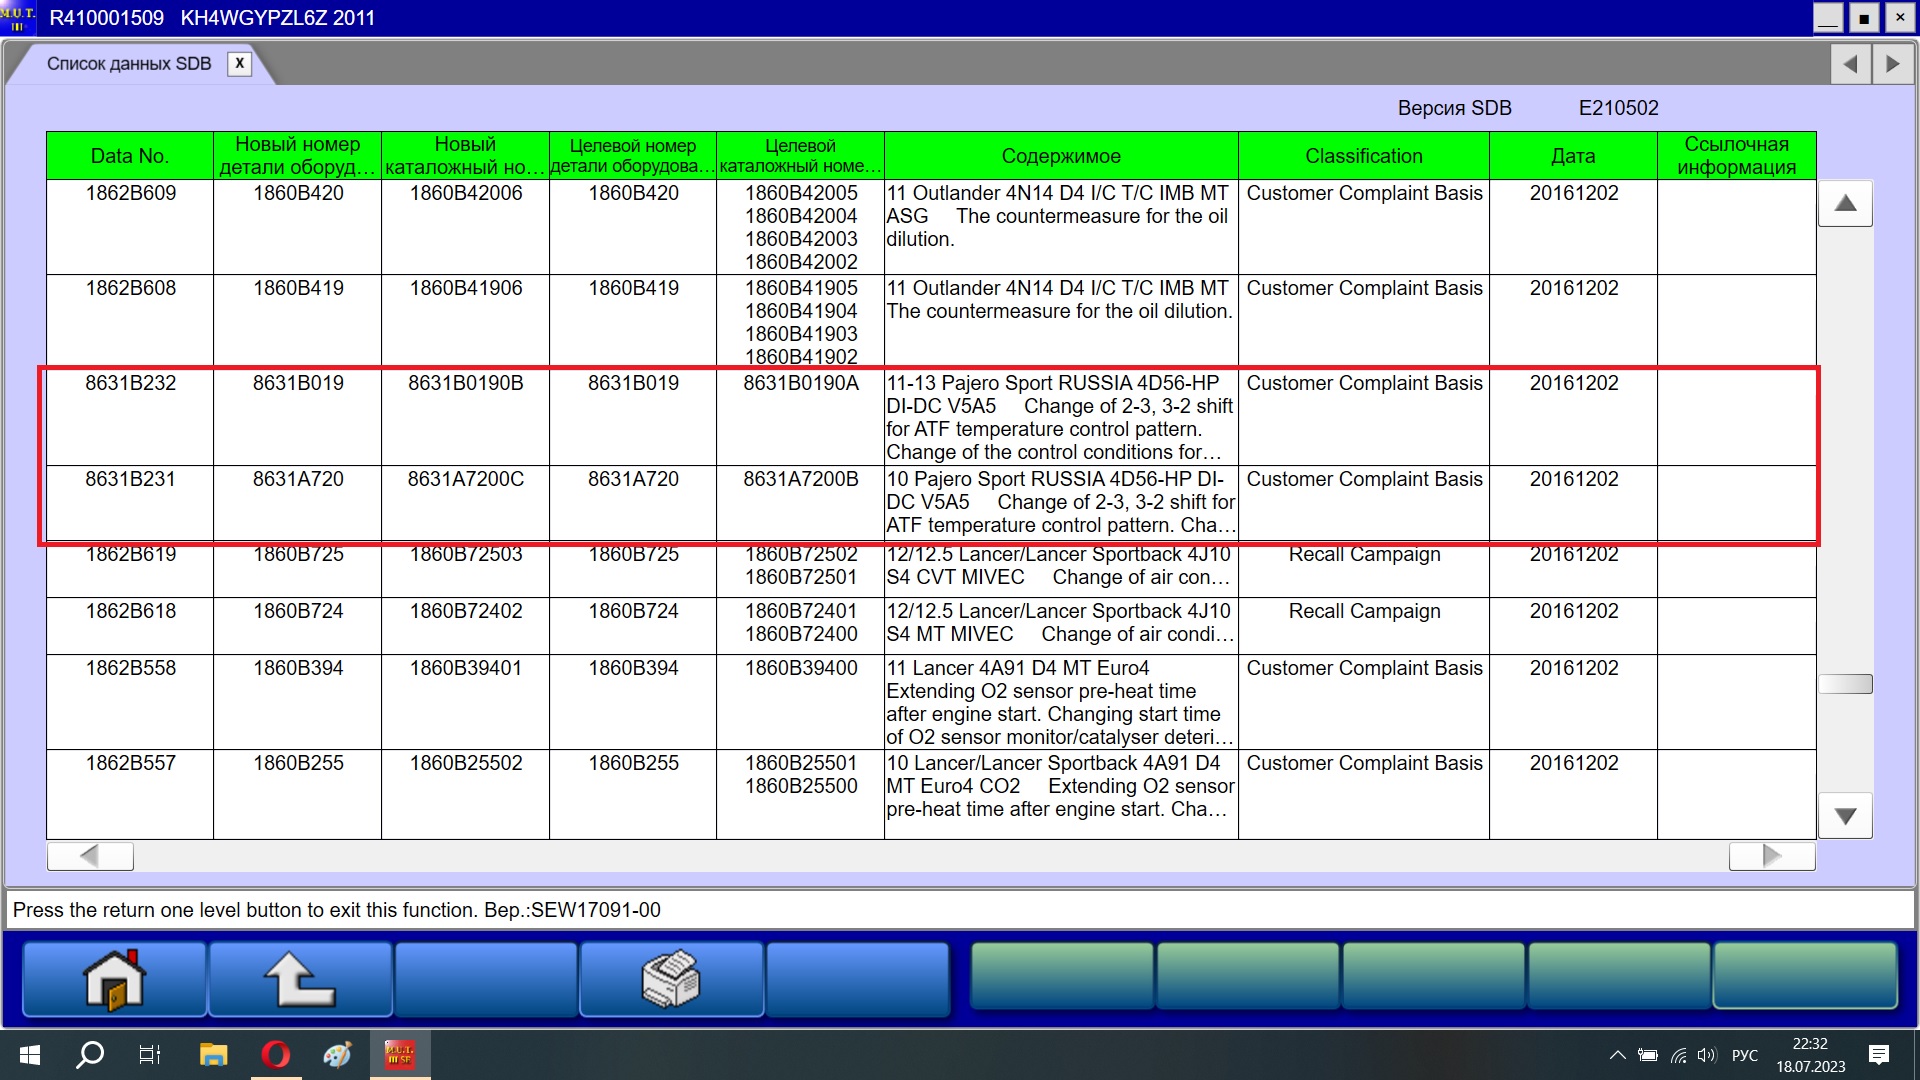Go to the previous tab with the left triangle

1850,64
